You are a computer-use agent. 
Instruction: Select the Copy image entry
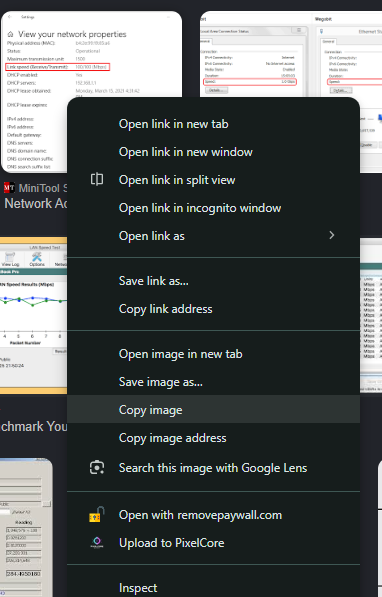tap(213, 410)
